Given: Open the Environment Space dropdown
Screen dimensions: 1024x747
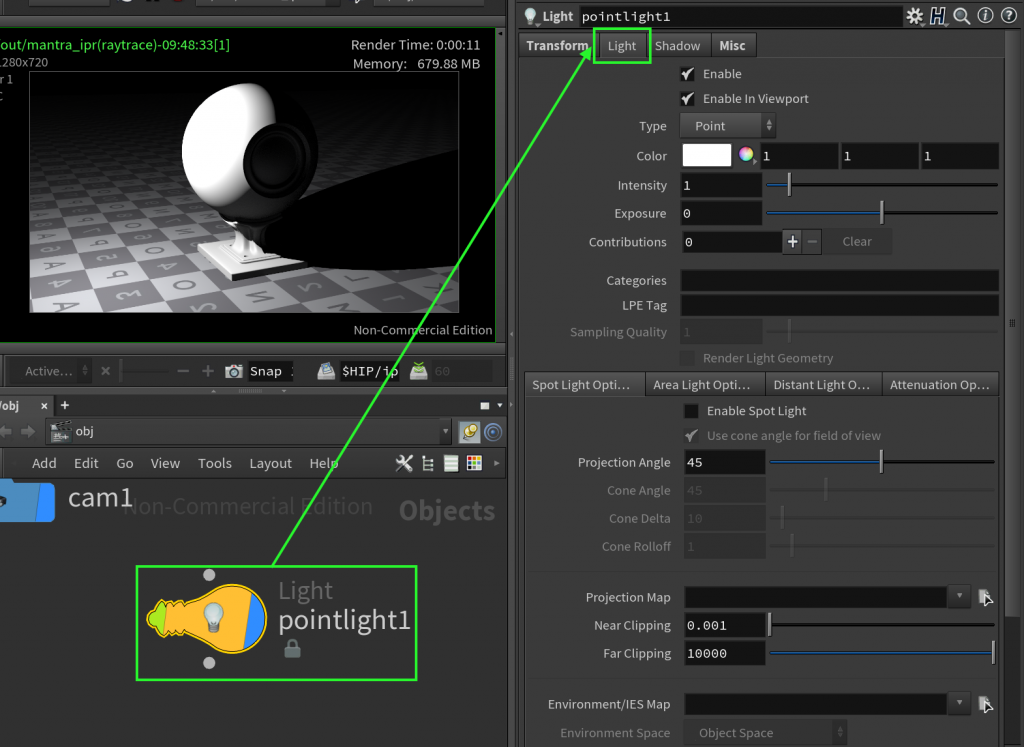Looking at the screenshot, I should (x=766, y=732).
